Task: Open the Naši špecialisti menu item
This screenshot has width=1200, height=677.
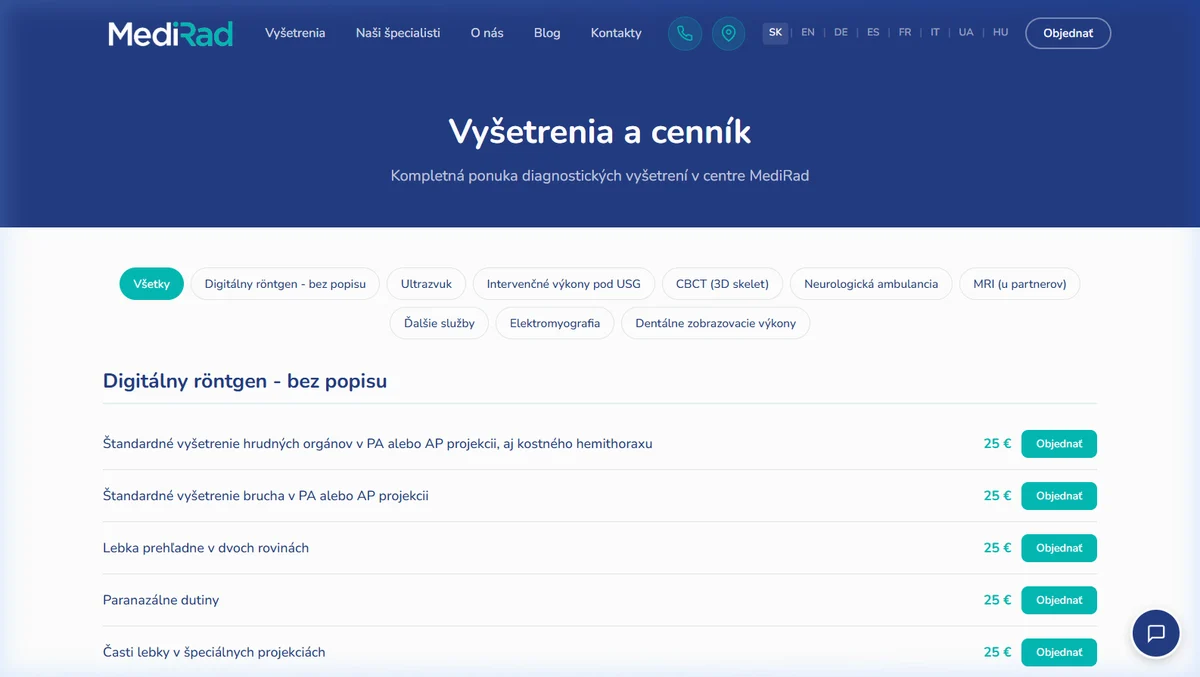Action: [398, 33]
